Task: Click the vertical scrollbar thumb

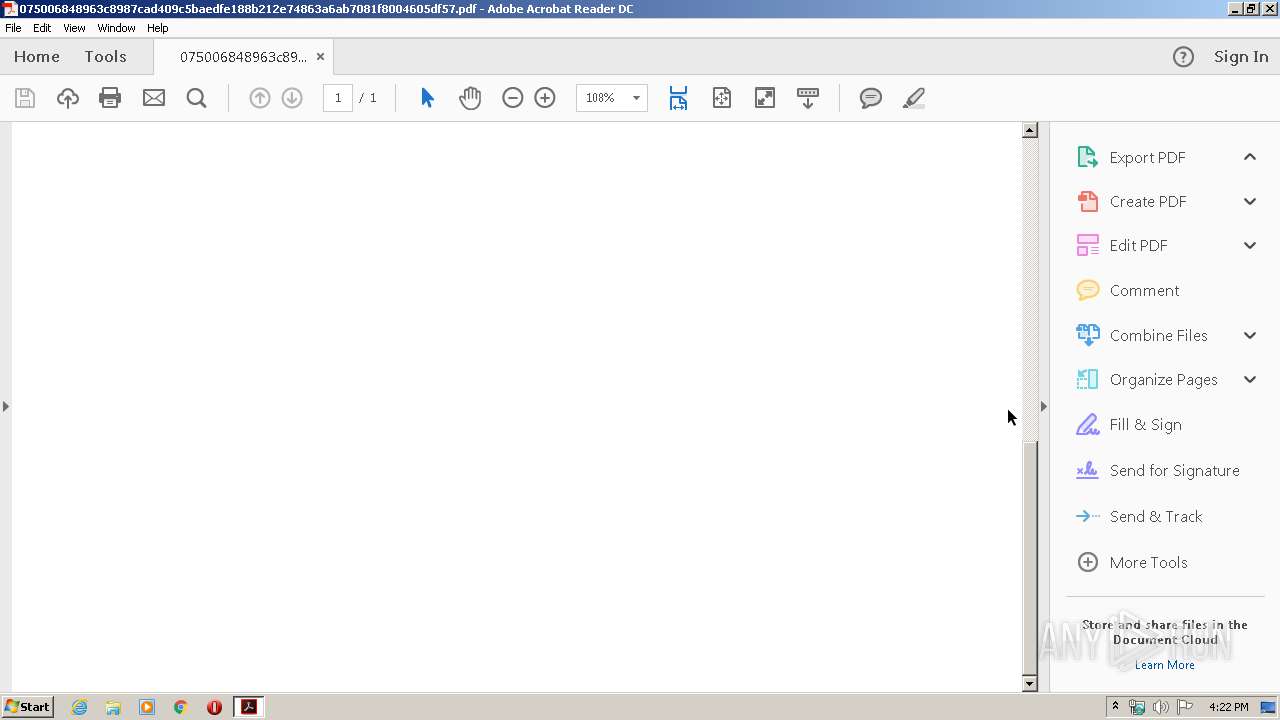Action: (1030, 558)
